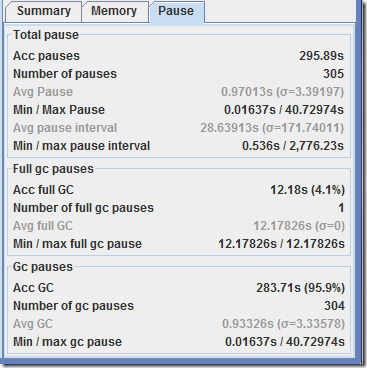367x368 pixels.
Task: Click the Acc pauses value 295.89s
Action: pyautogui.click(x=321, y=56)
